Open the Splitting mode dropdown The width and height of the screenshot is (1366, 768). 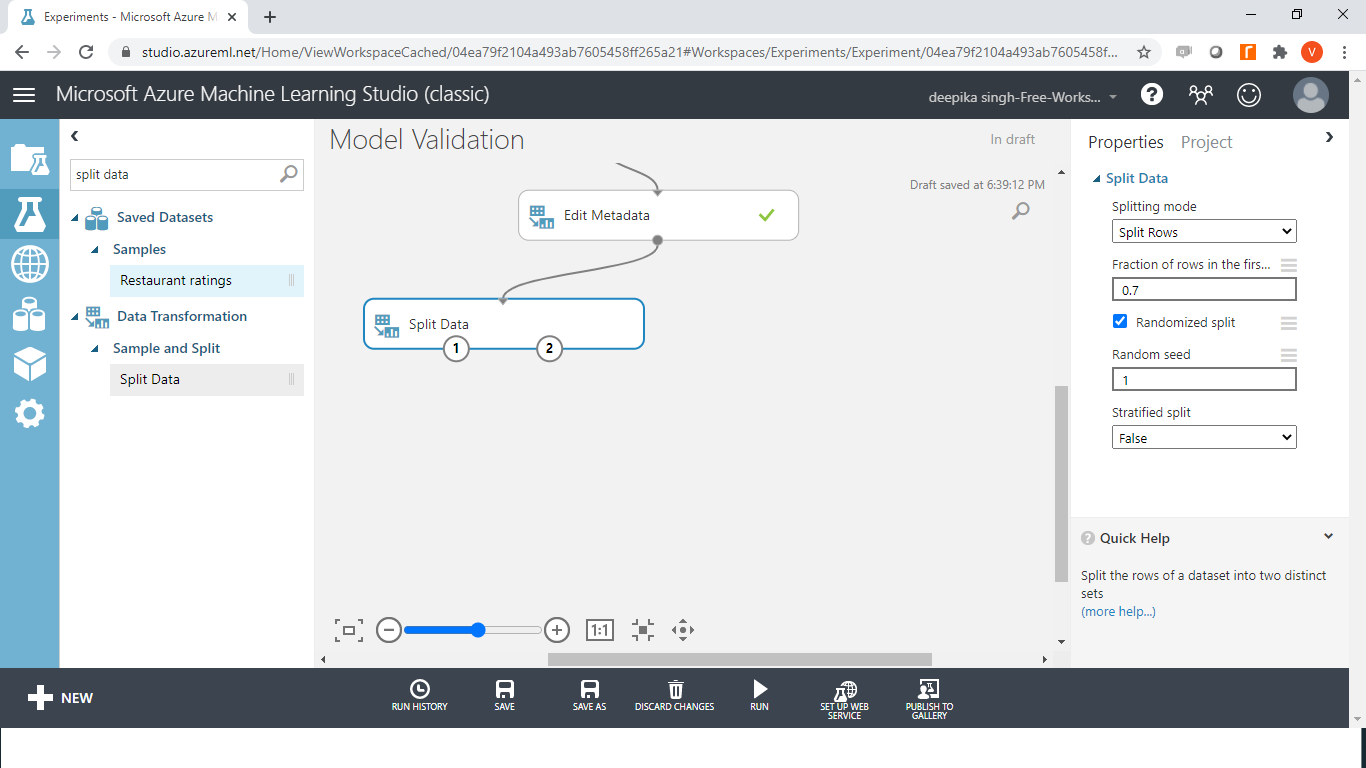(x=1204, y=232)
